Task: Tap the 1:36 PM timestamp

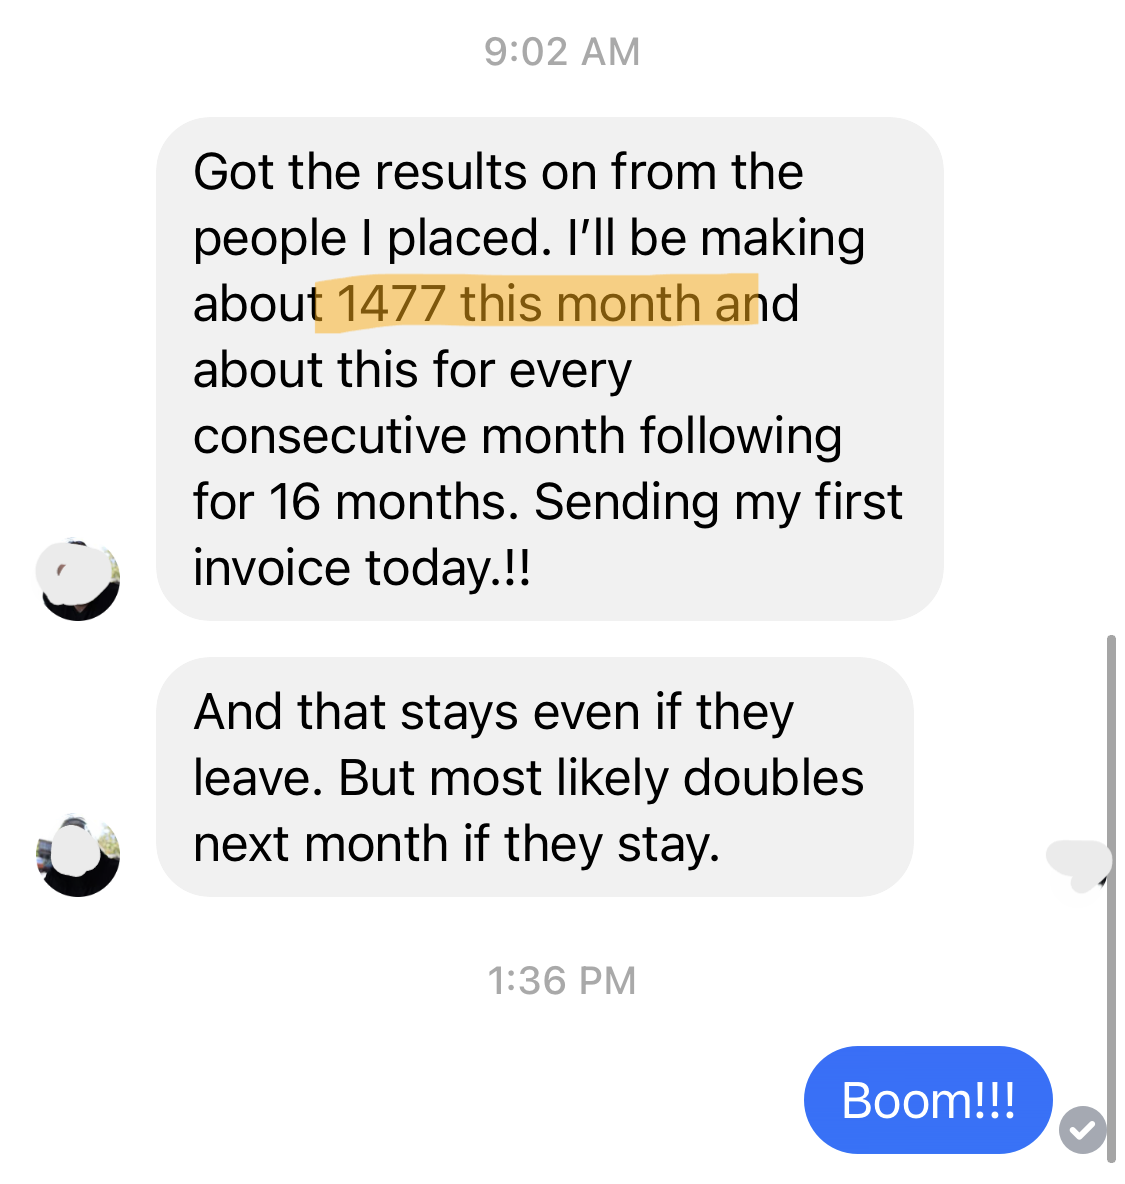Action: (562, 981)
